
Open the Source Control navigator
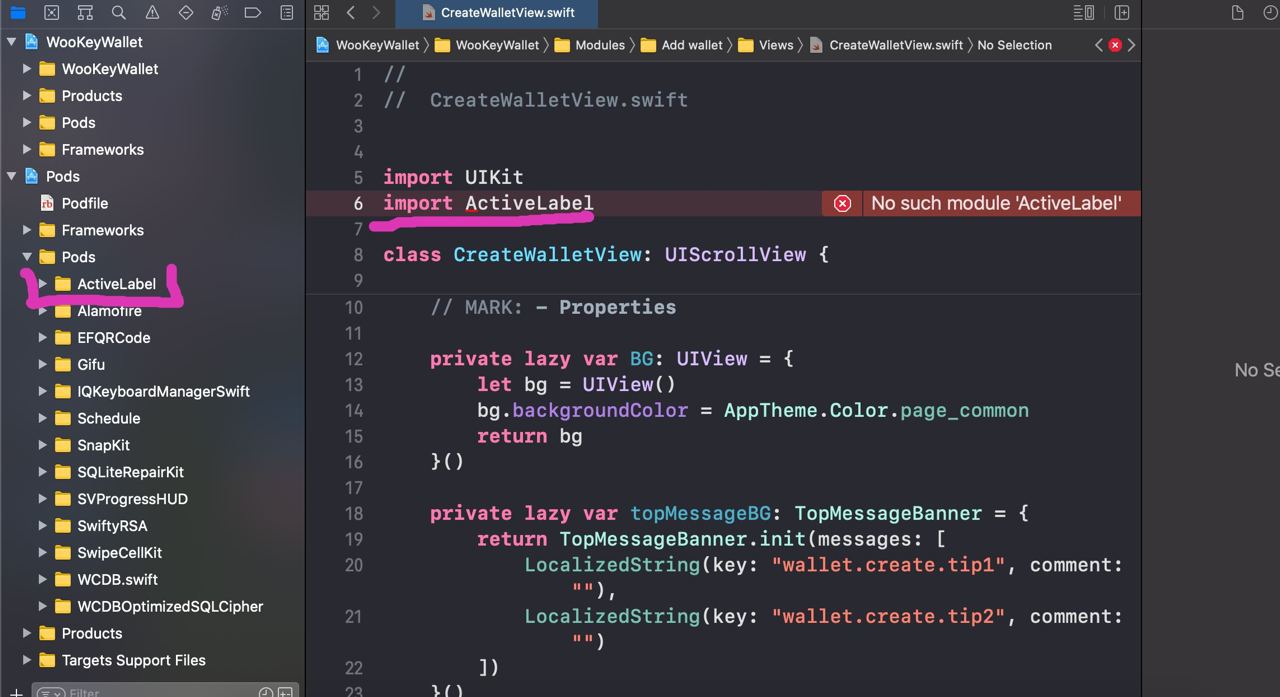click(x=51, y=13)
